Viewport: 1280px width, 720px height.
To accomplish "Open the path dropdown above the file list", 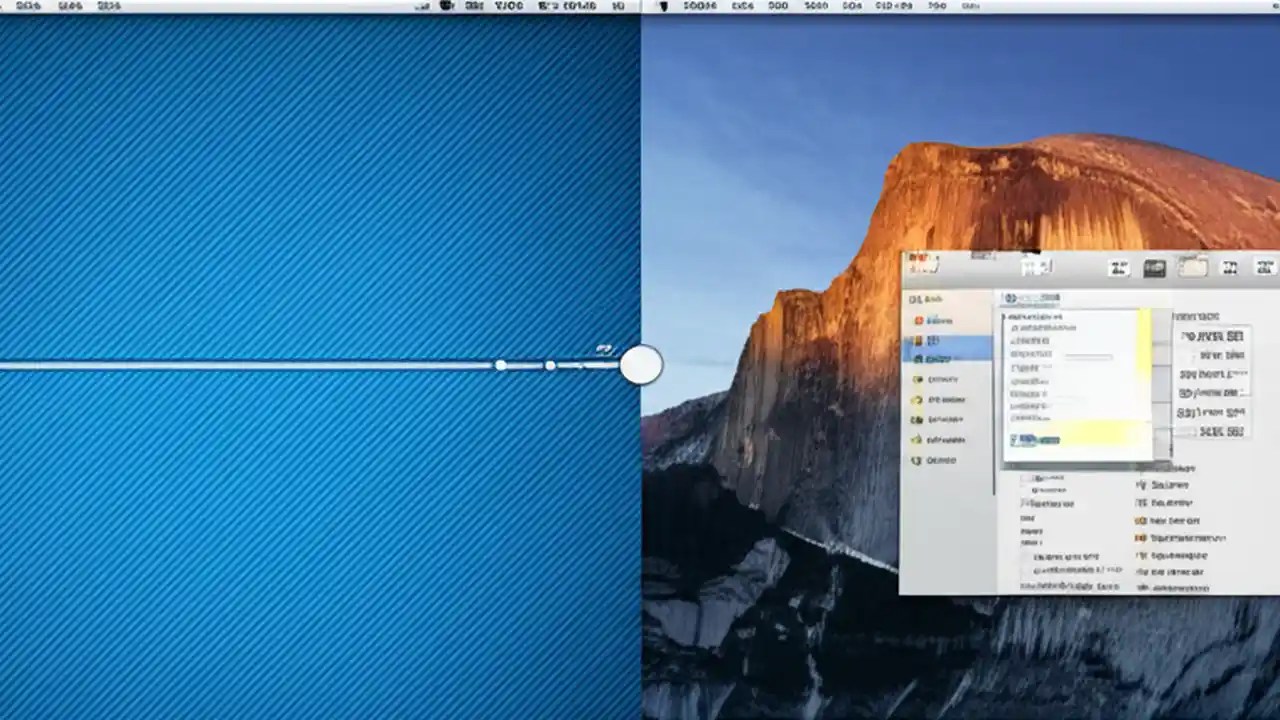I will coord(1033,297).
